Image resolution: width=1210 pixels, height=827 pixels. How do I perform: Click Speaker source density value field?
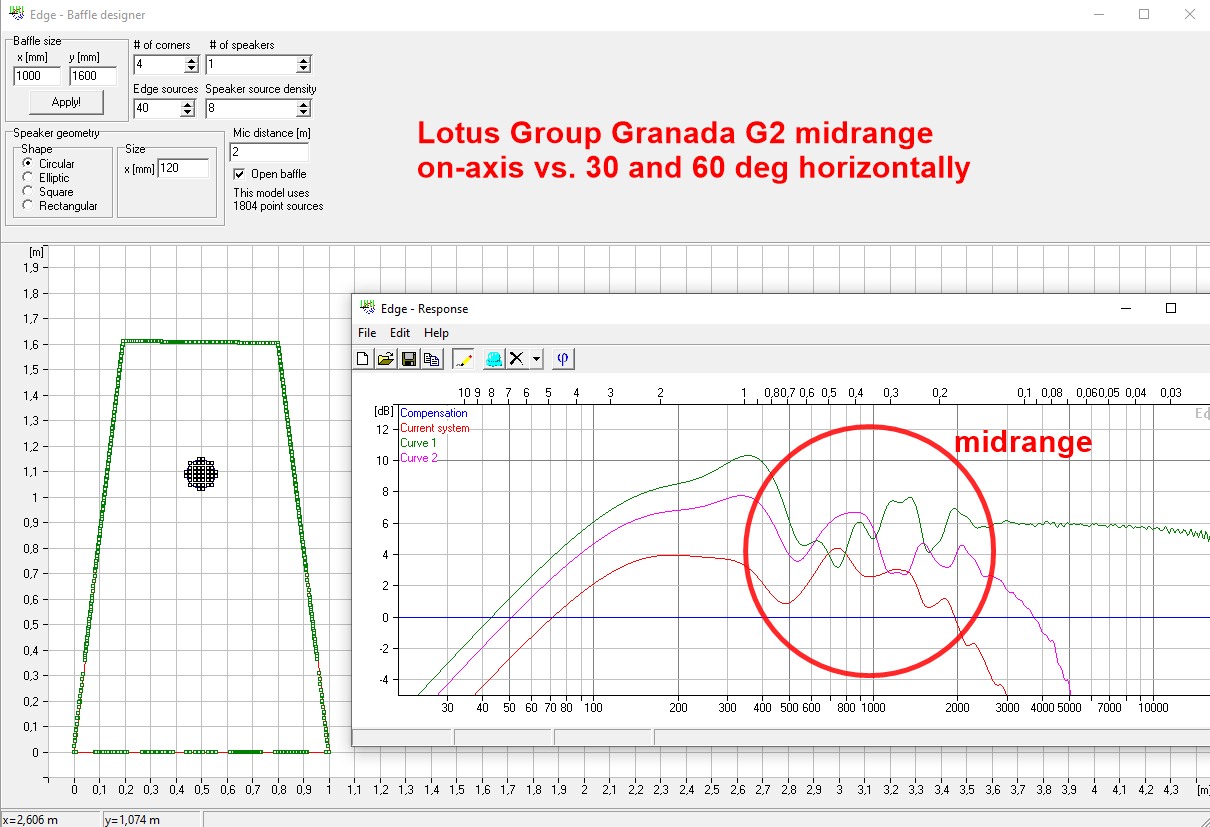tap(251, 109)
